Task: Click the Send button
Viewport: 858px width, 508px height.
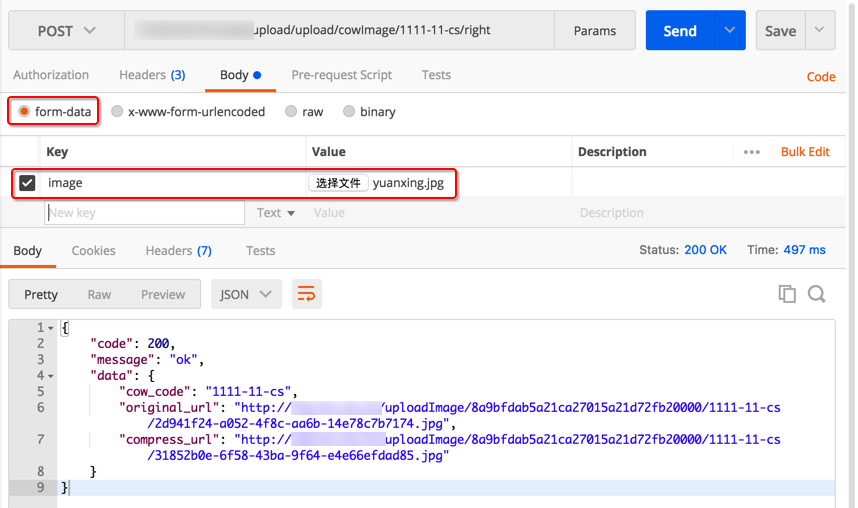Action: 680,31
